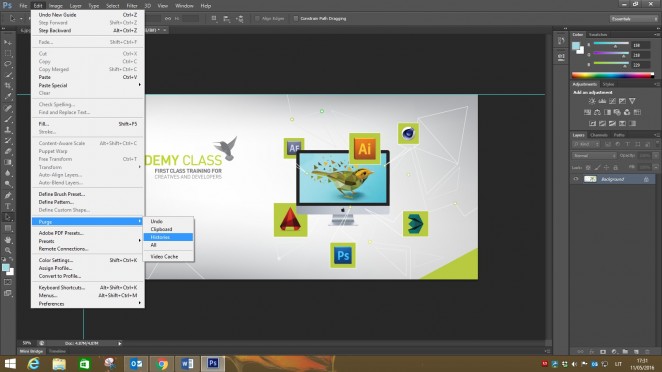Image resolution: width=662 pixels, height=372 pixels.
Task: Add a Levels adjustment
Action: tap(602, 101)
